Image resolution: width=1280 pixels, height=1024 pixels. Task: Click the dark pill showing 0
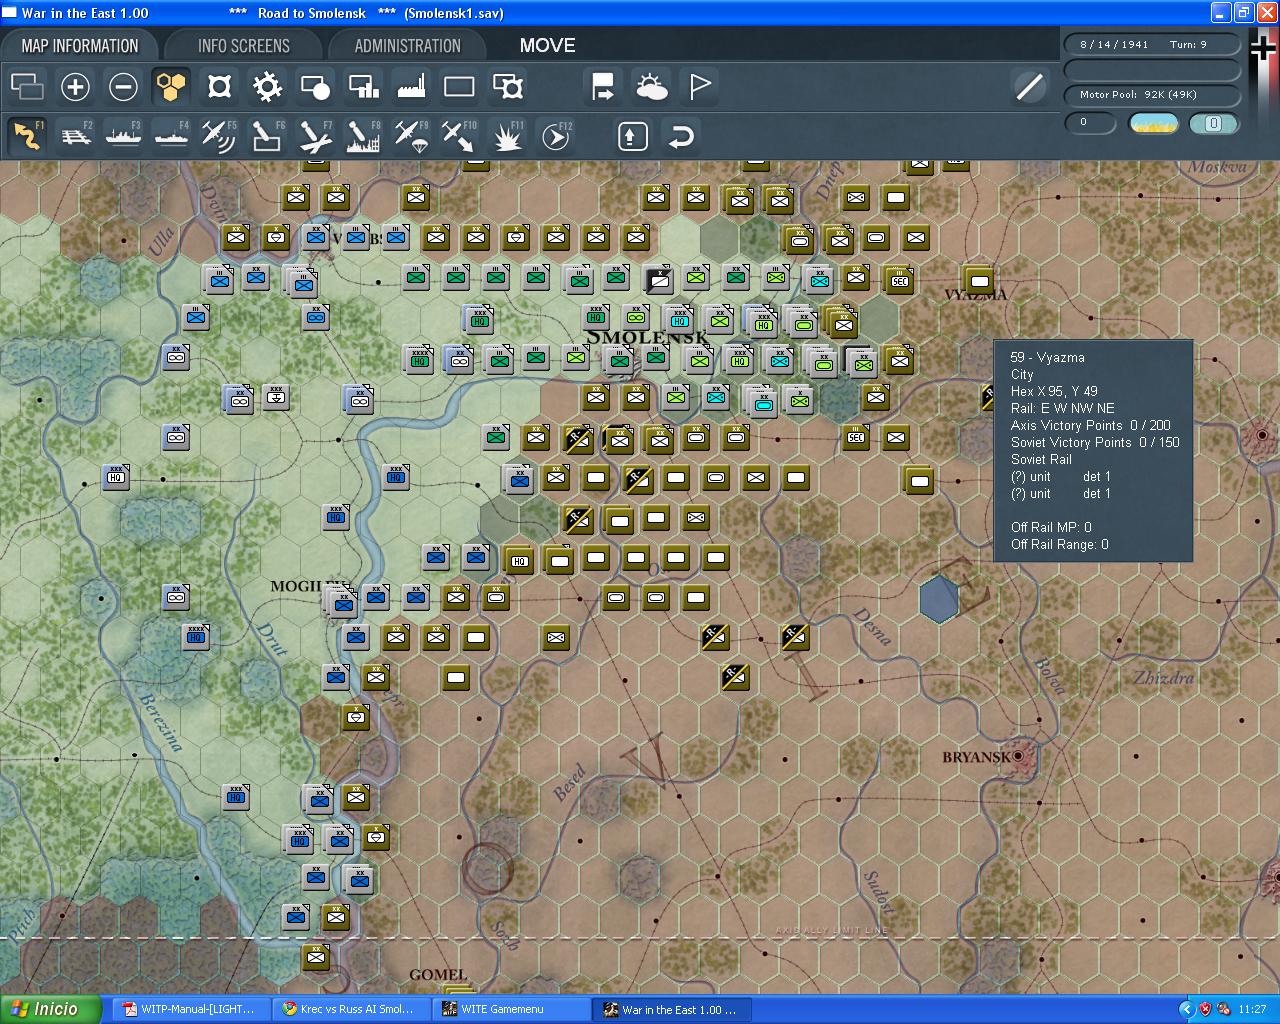(x=1089, y=123)
